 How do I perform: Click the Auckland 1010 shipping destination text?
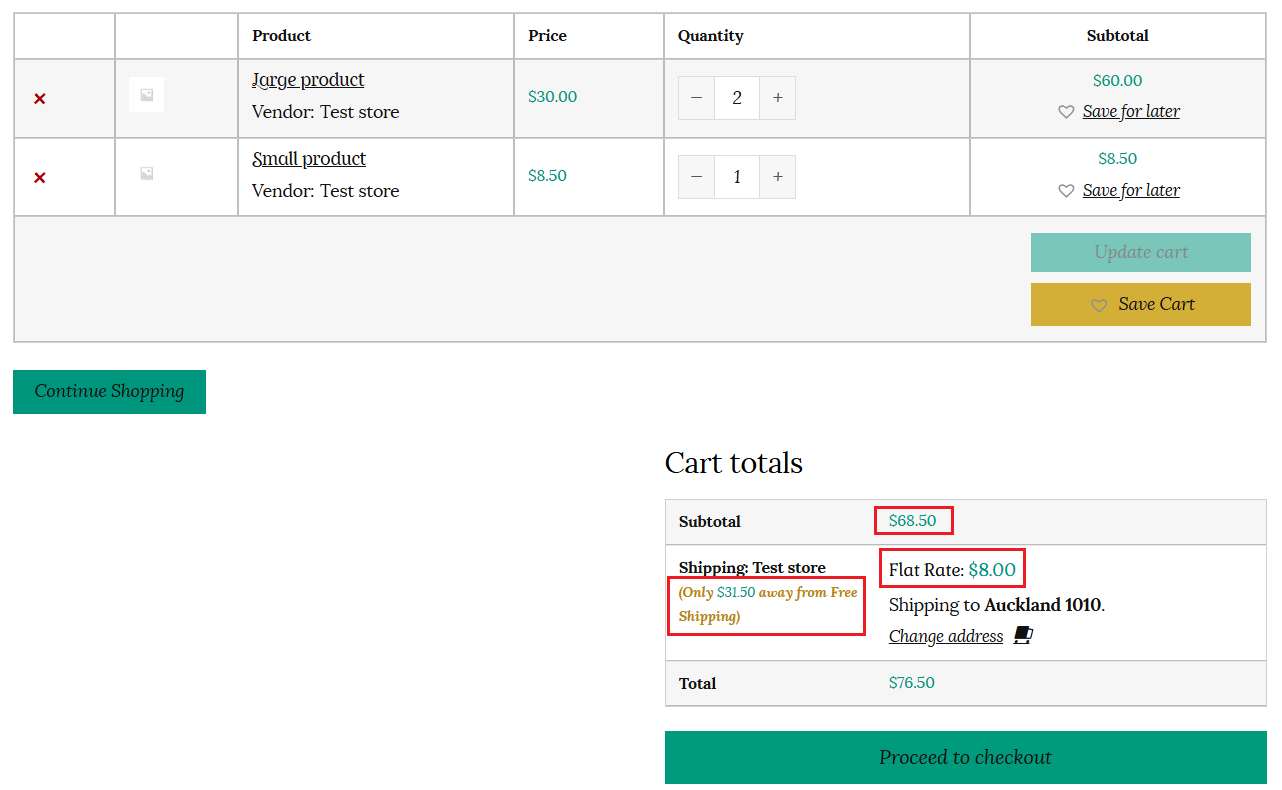1042,605
